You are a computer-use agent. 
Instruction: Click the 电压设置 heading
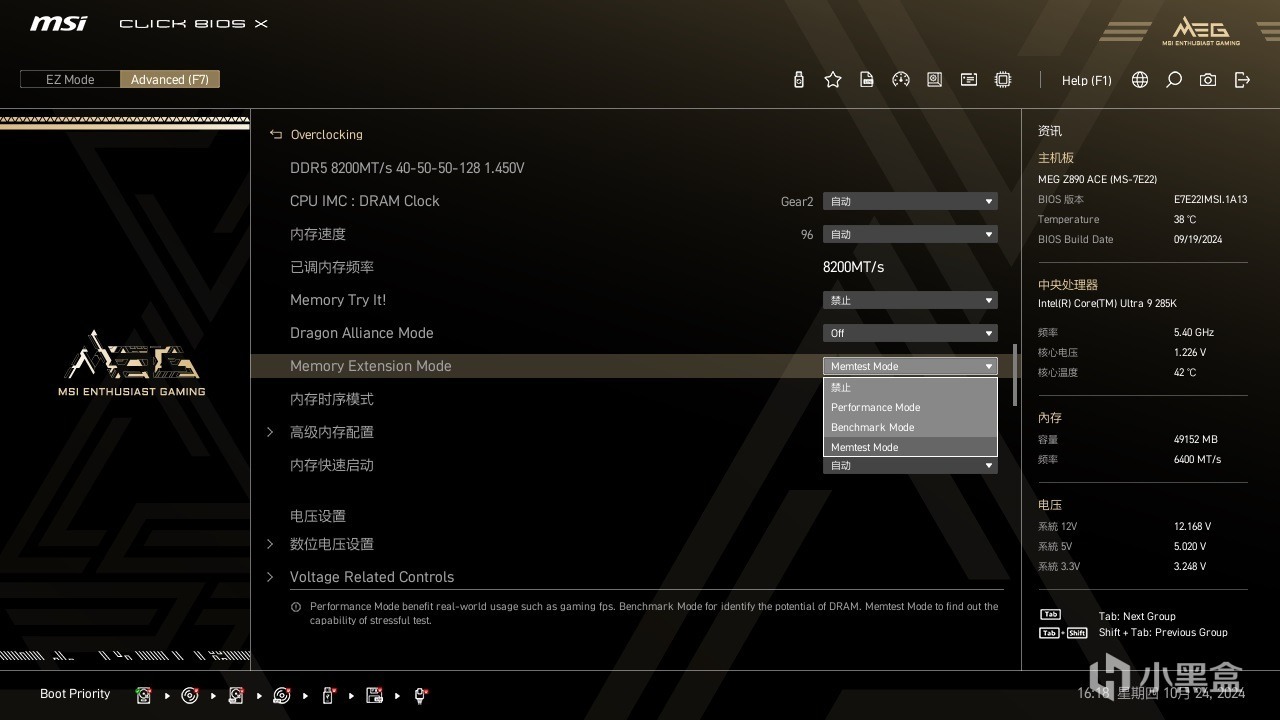(x=318, y=516)
